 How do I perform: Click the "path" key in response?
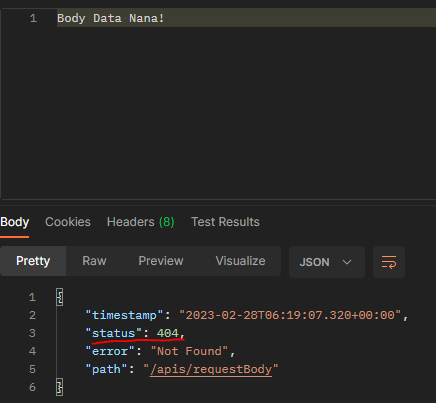pyautogui.click(x=106, y=369)
